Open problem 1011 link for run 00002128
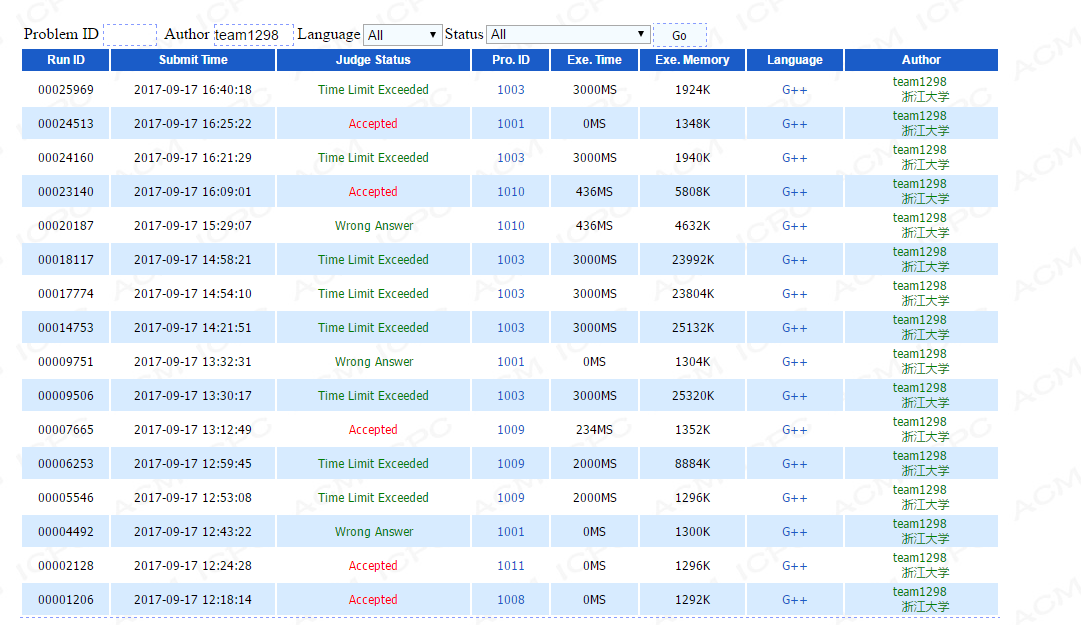The width and height of the screenshot is (1081, 625). point(510,566)
